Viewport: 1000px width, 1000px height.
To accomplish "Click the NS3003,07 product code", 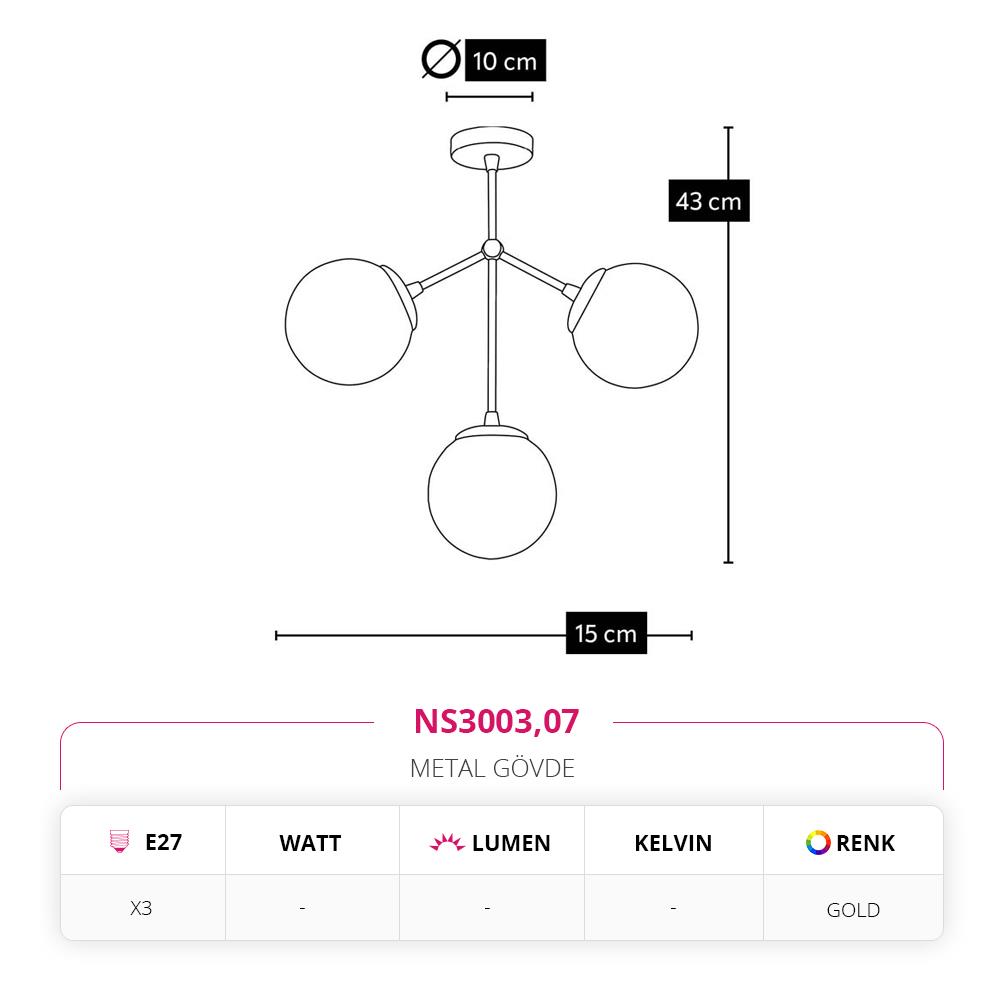I will pyautogui.click(x=496, y=721).
